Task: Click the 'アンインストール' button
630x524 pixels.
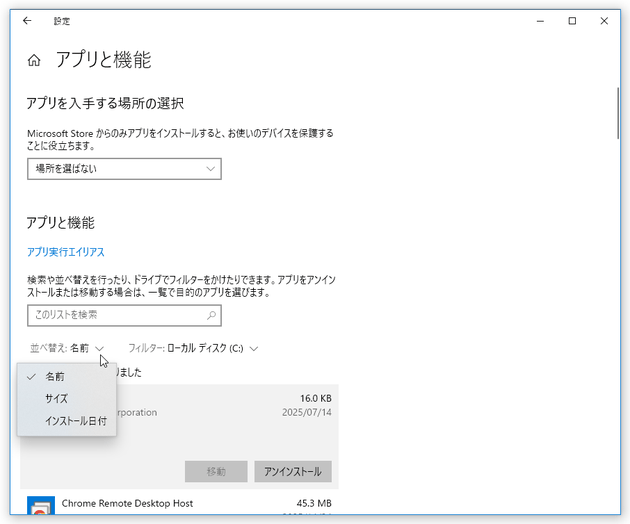Action: tap(293, 471)
